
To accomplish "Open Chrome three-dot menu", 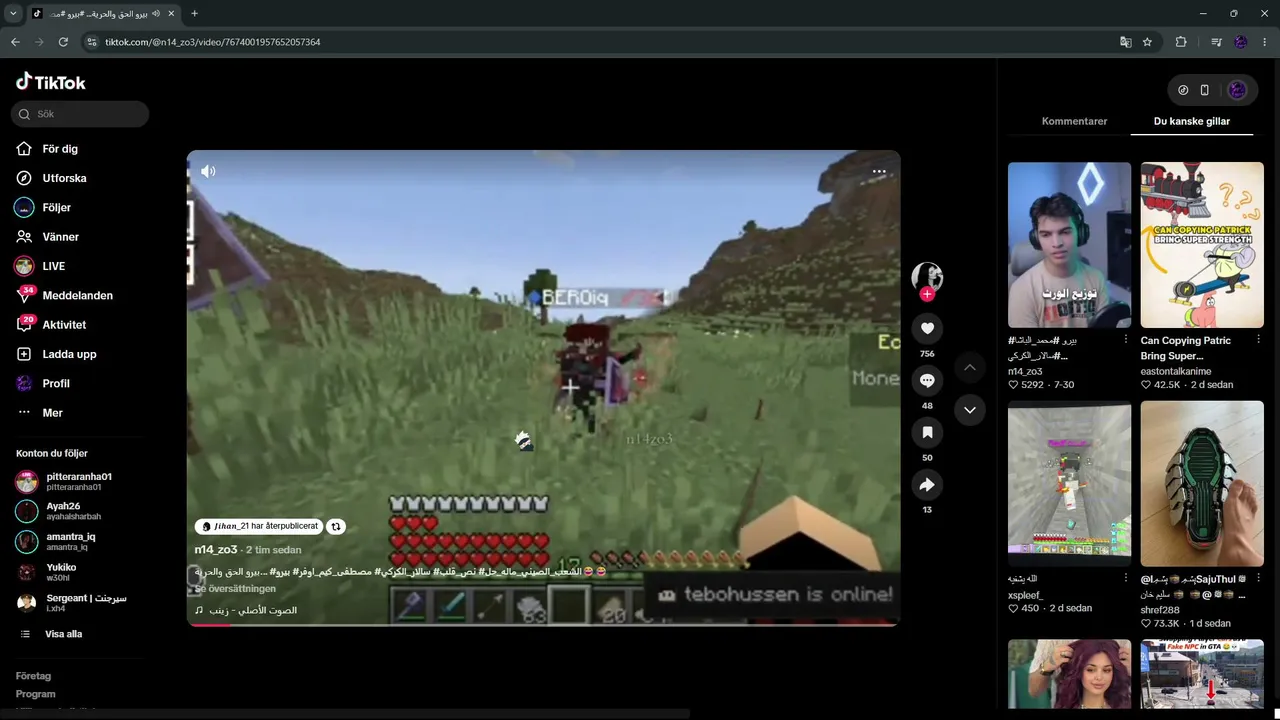I will tap(1265, 42).
